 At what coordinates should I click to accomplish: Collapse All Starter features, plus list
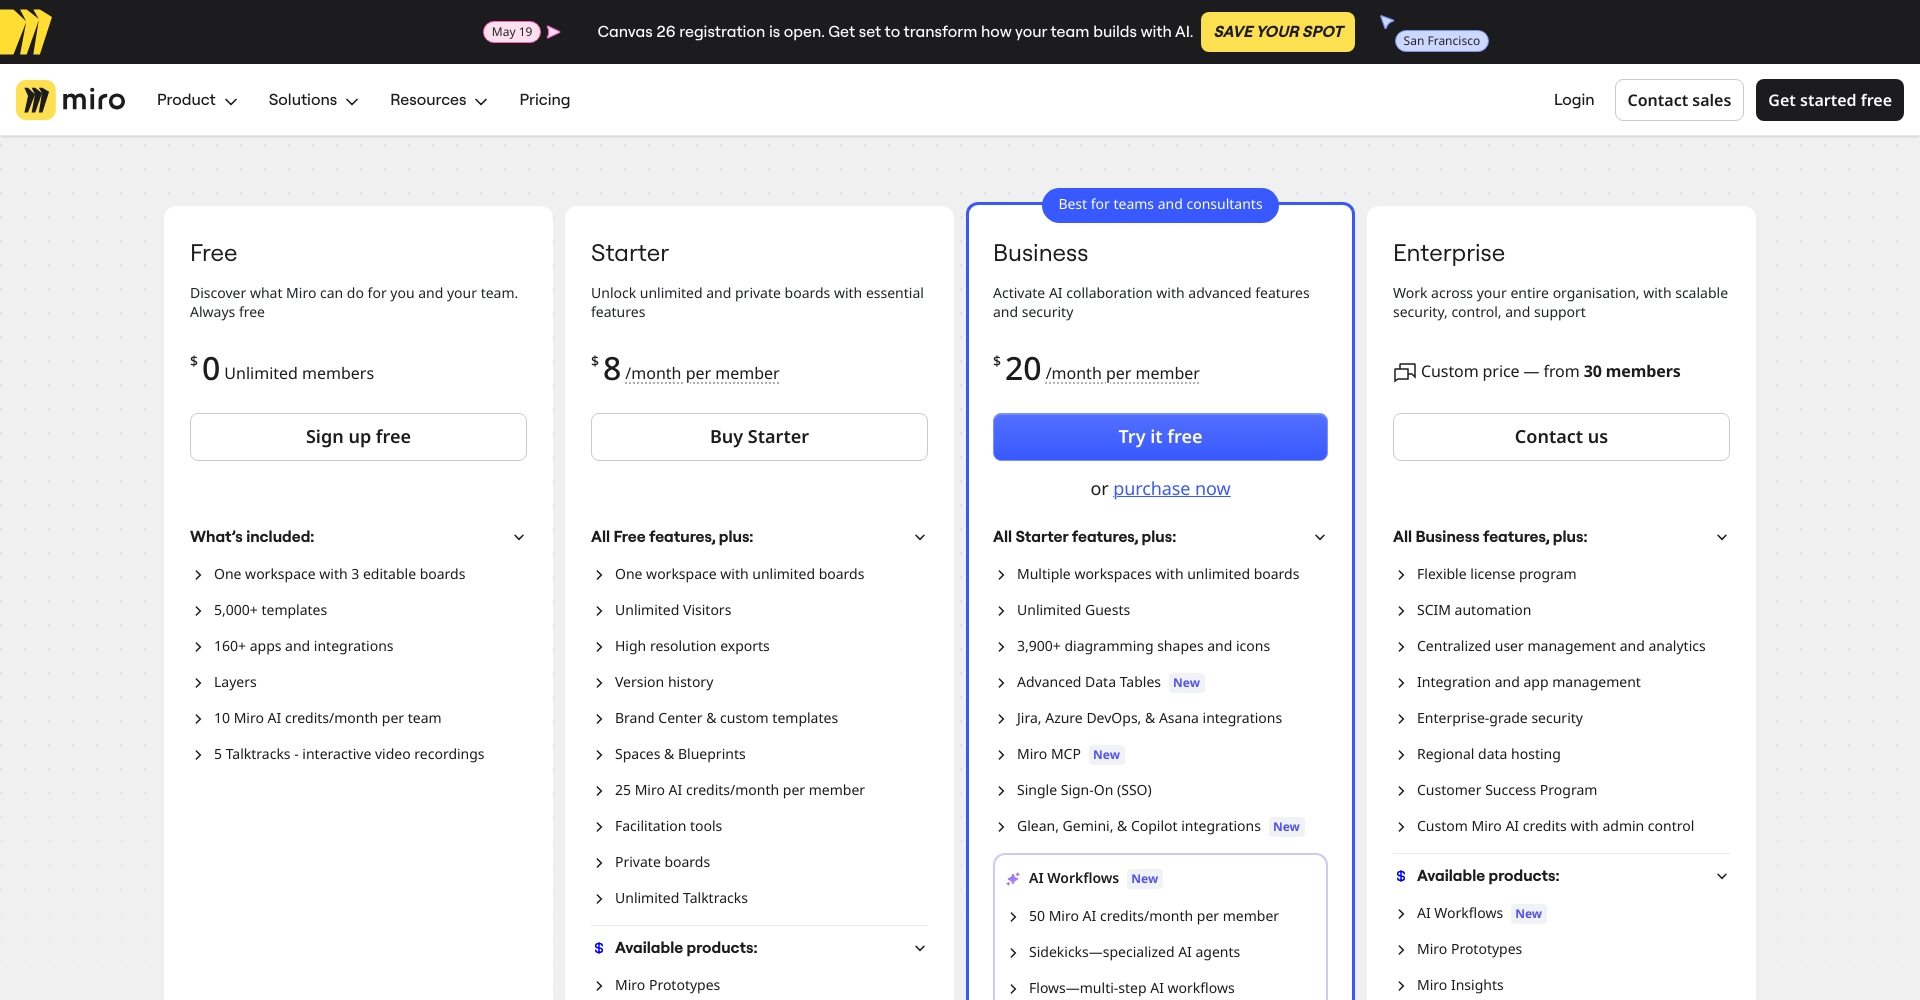pos(1319,537)
